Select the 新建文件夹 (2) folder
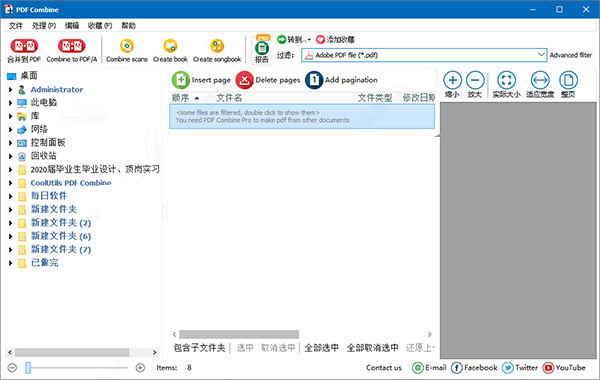600x380 pixels. (61, 223)
